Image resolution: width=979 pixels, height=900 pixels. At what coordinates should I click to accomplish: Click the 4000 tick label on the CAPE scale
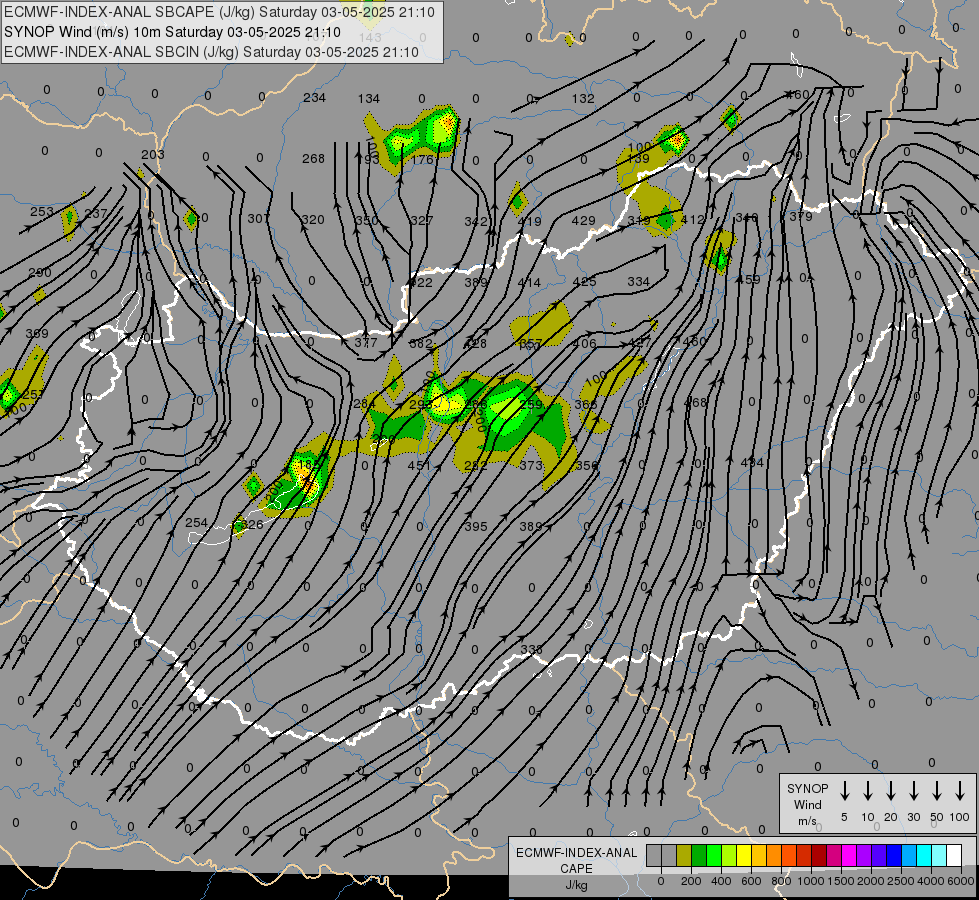pyautogui.click(x=930, y=881)
